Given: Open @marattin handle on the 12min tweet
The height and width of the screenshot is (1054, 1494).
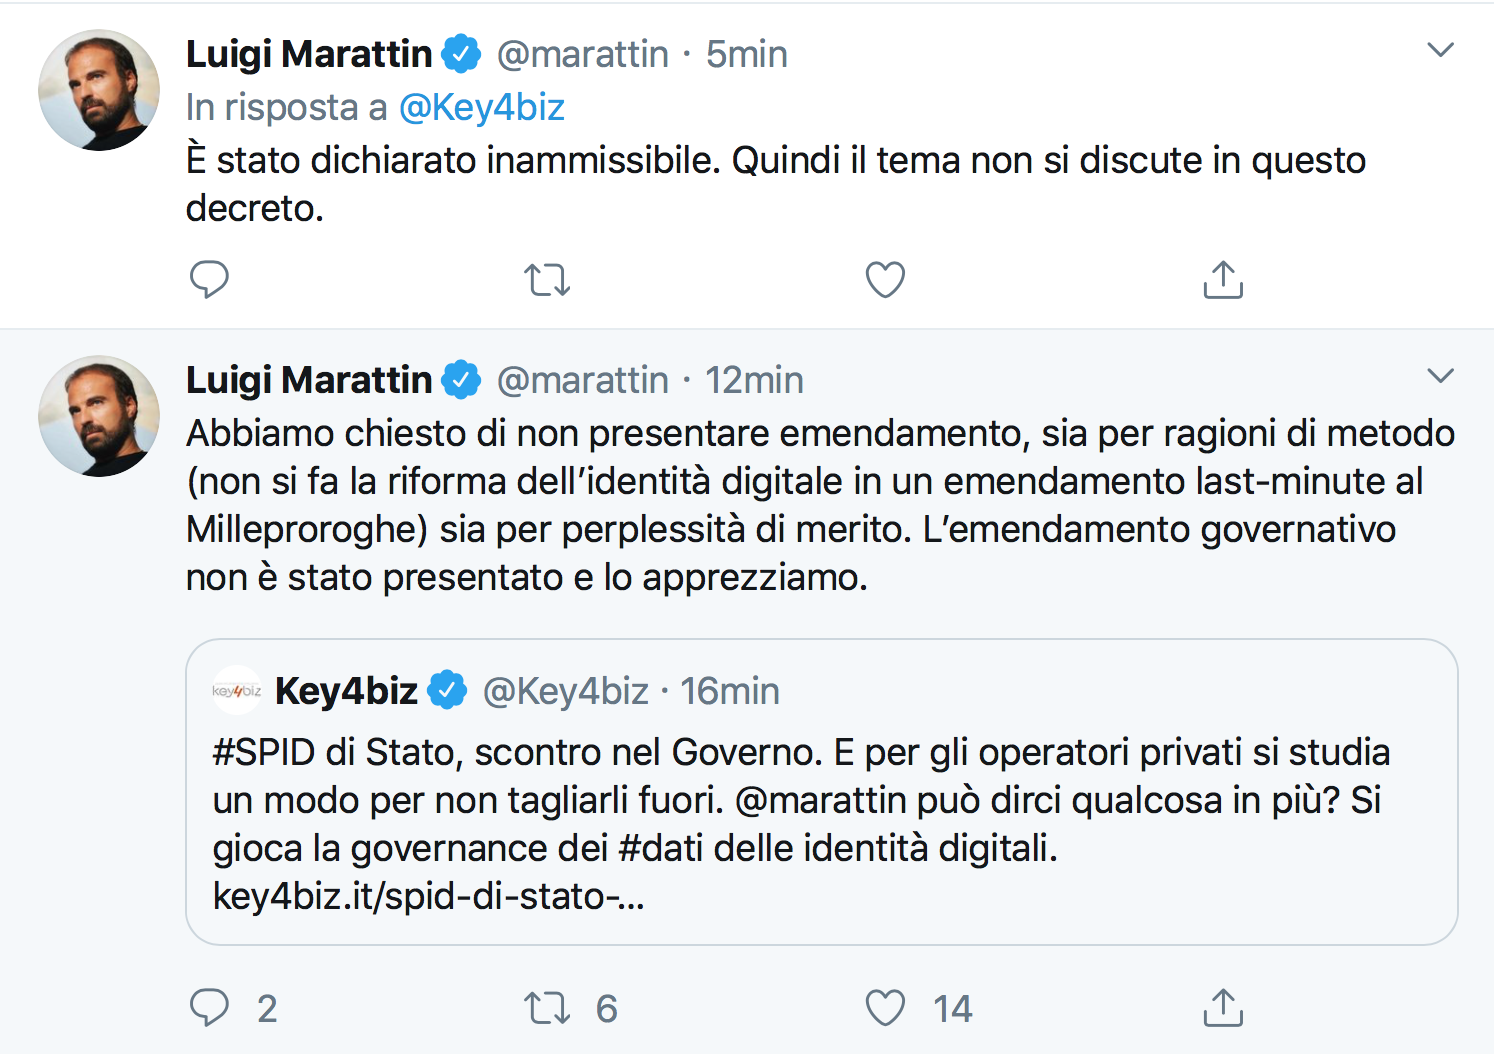Looking at the screenshot, I should point(583,380).
